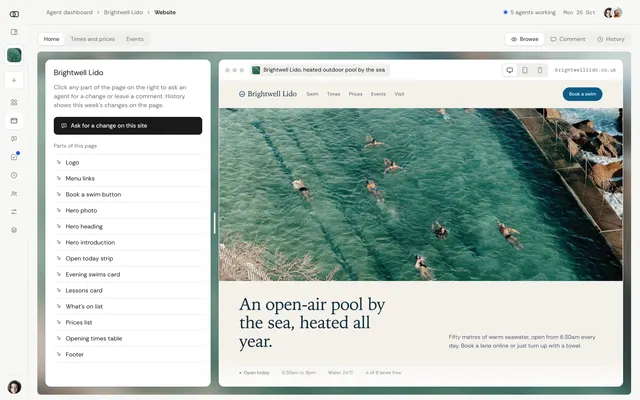
Task: Toggle the sidebar panel icon
Action: pyautogui.click(x=14, y=32)
